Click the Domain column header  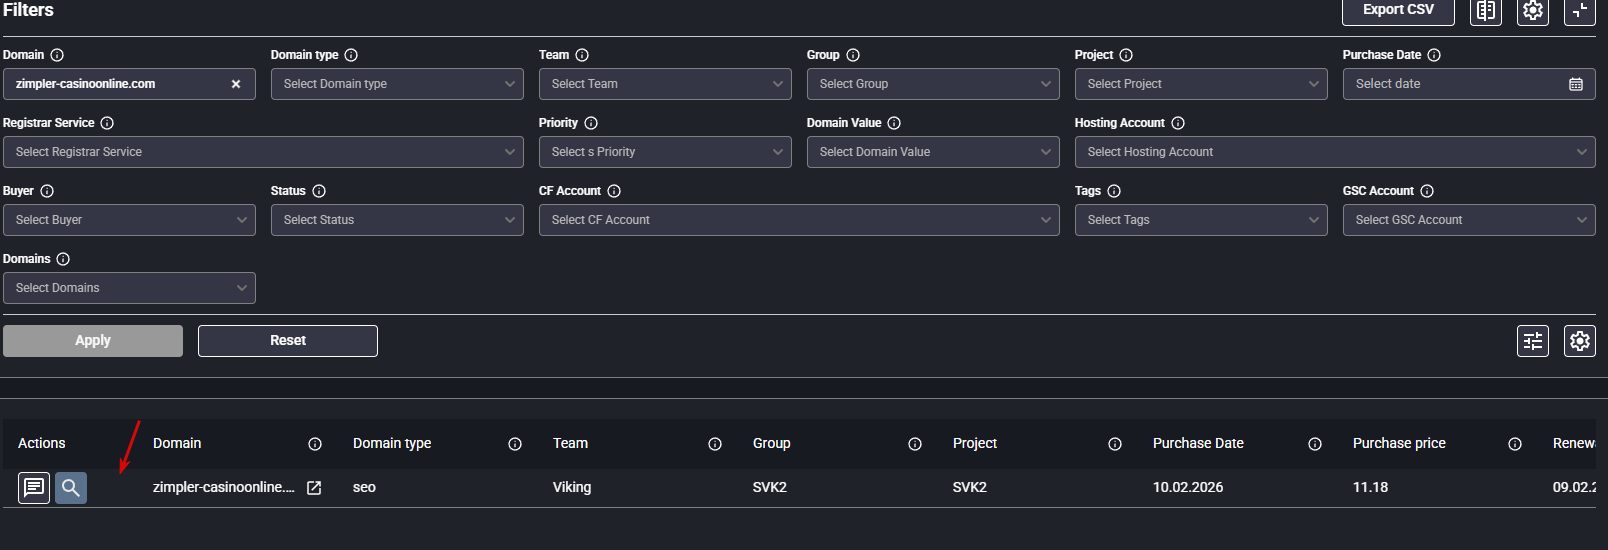point(177,443)
